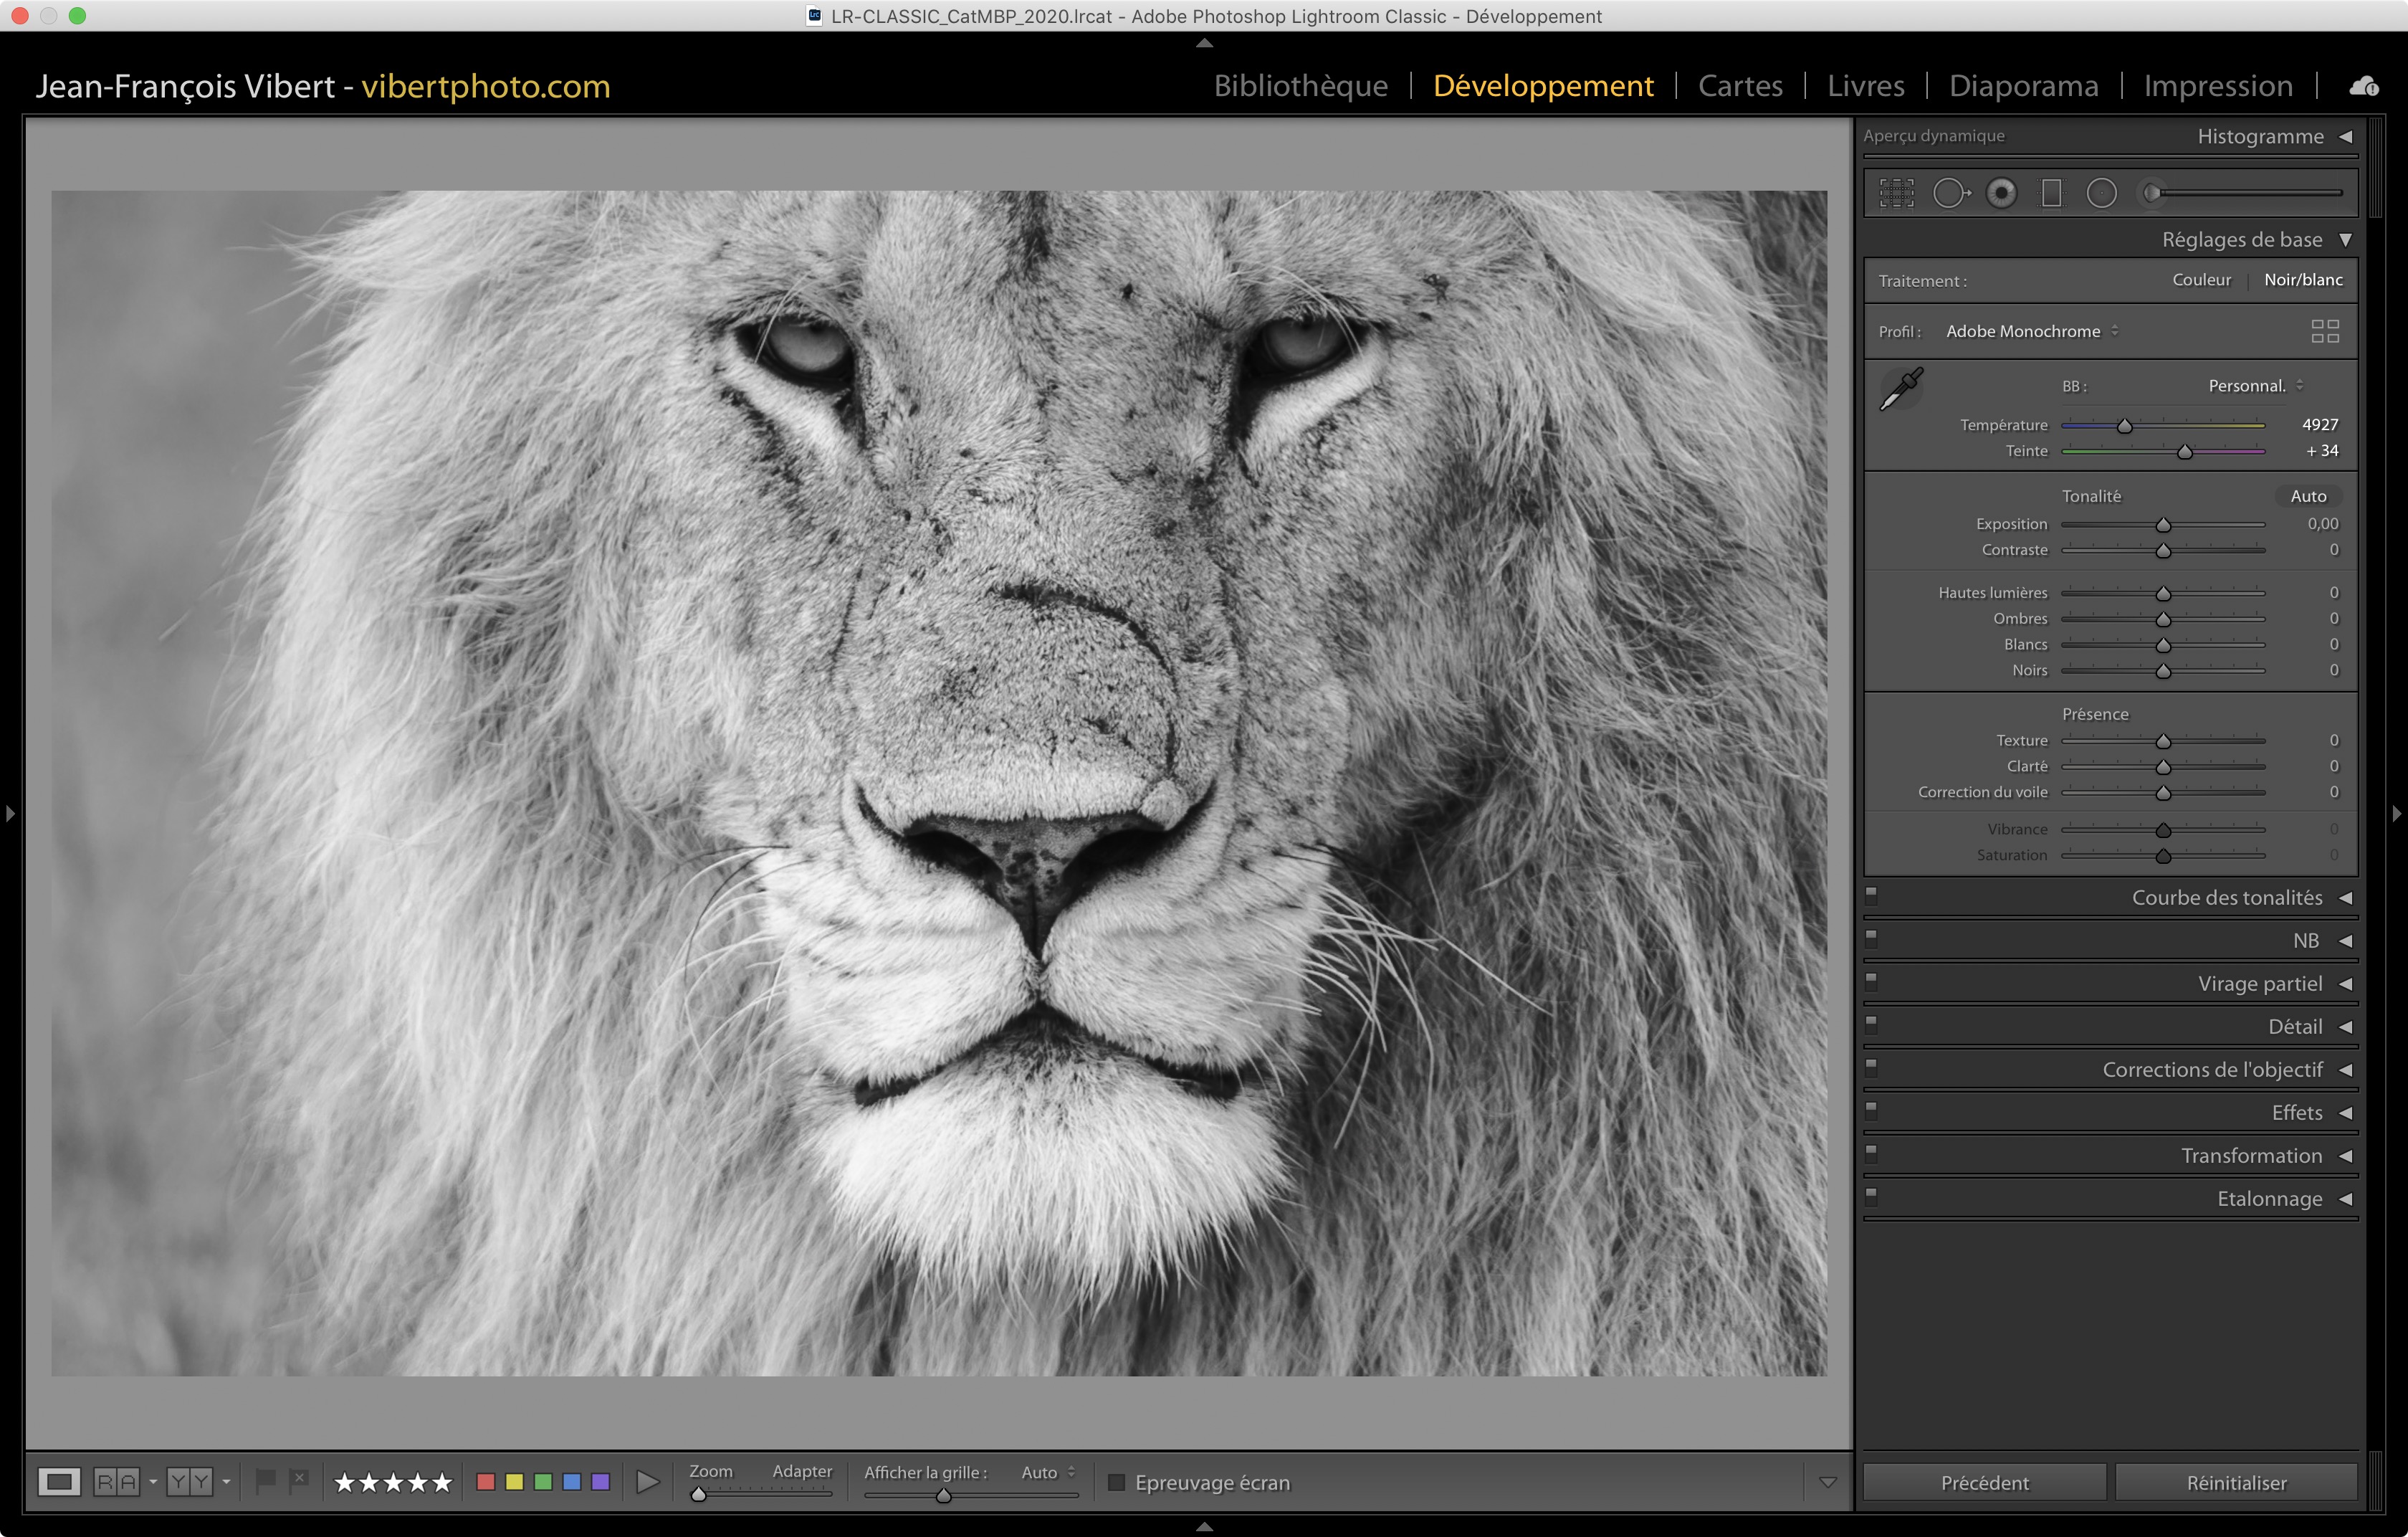Apply the red color label swatch
The height and width of the screenshot is (1537, 2408).
click(486, 1482)
